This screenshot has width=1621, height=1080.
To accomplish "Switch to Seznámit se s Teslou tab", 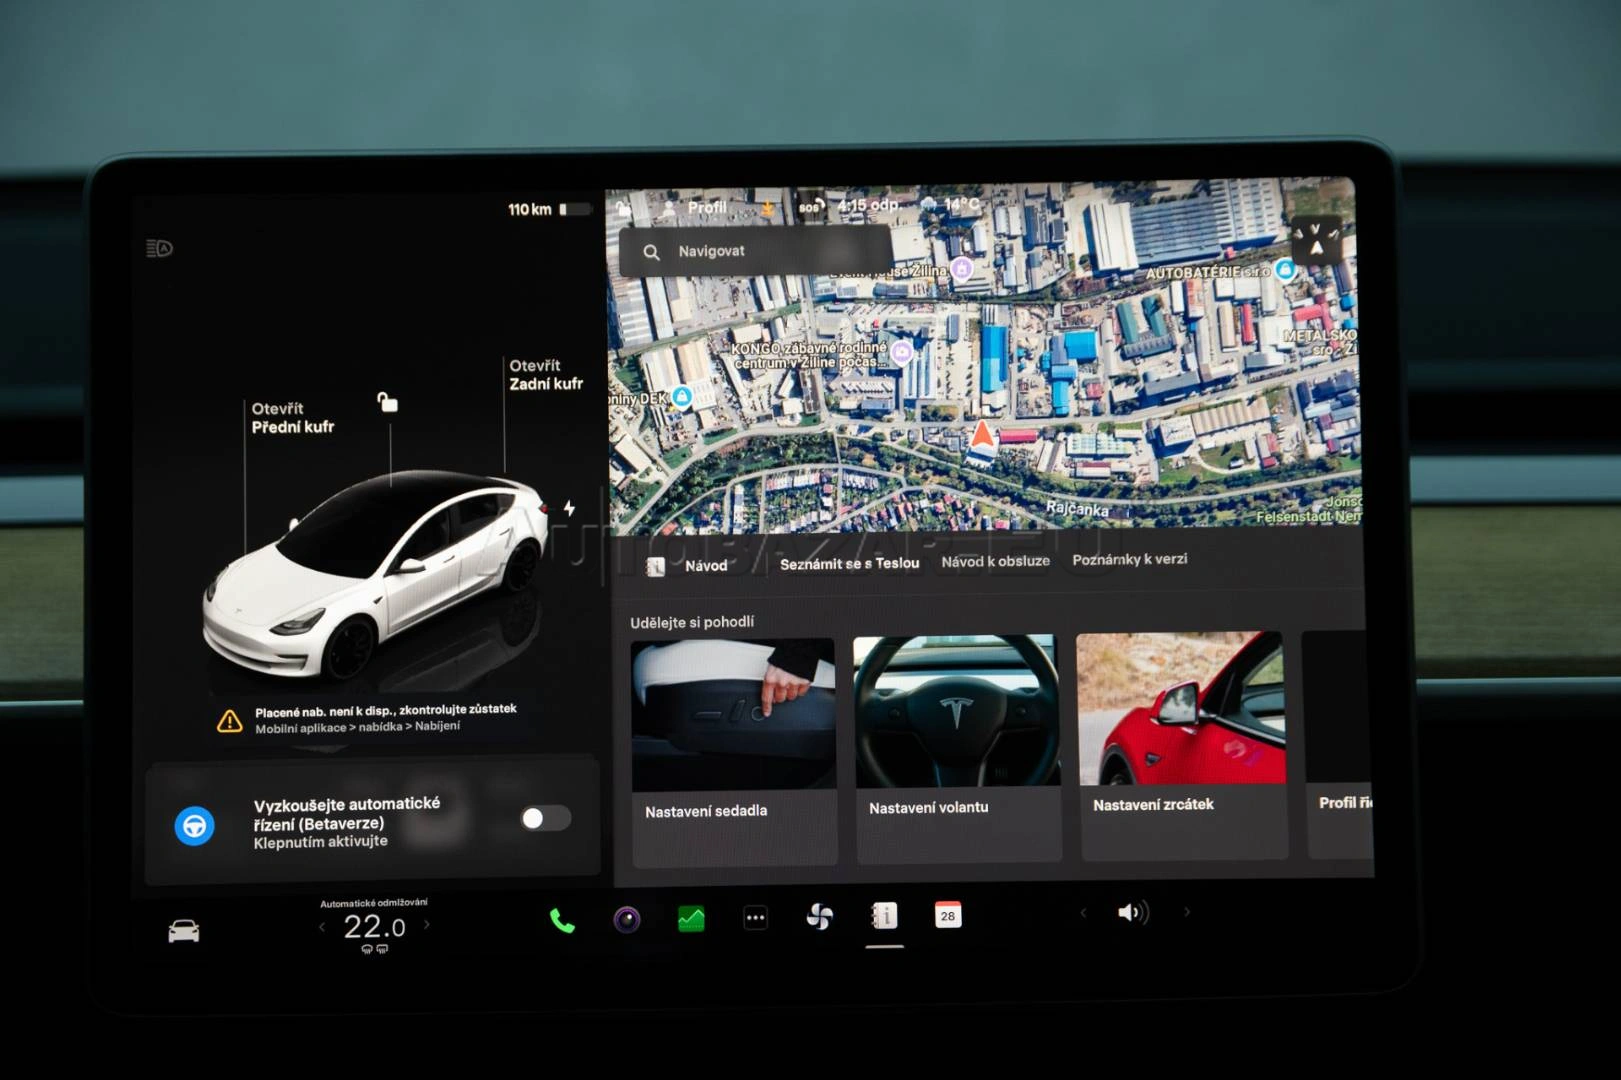I will (x=849, y=564).
